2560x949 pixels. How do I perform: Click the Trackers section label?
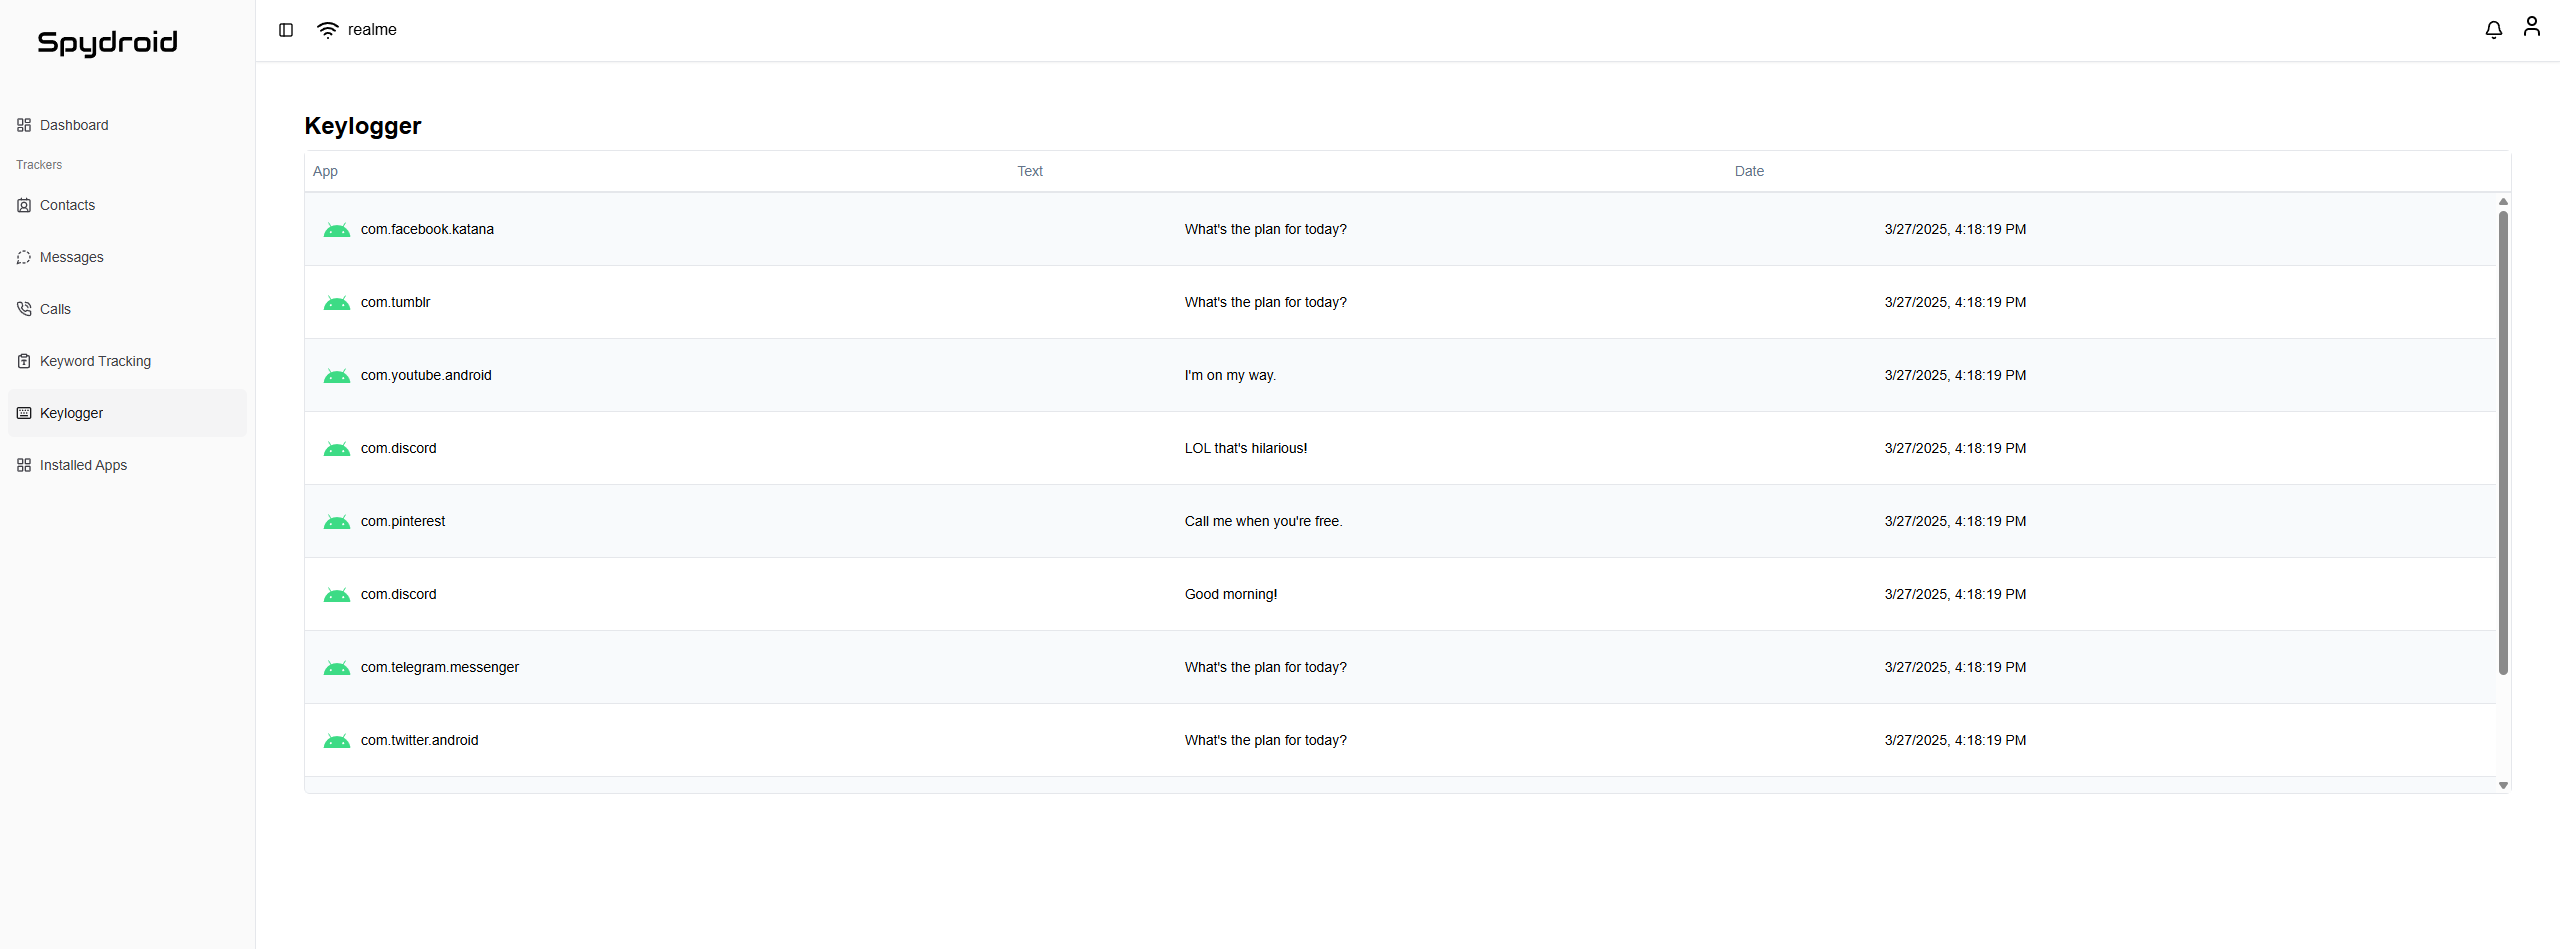(39, 165)
